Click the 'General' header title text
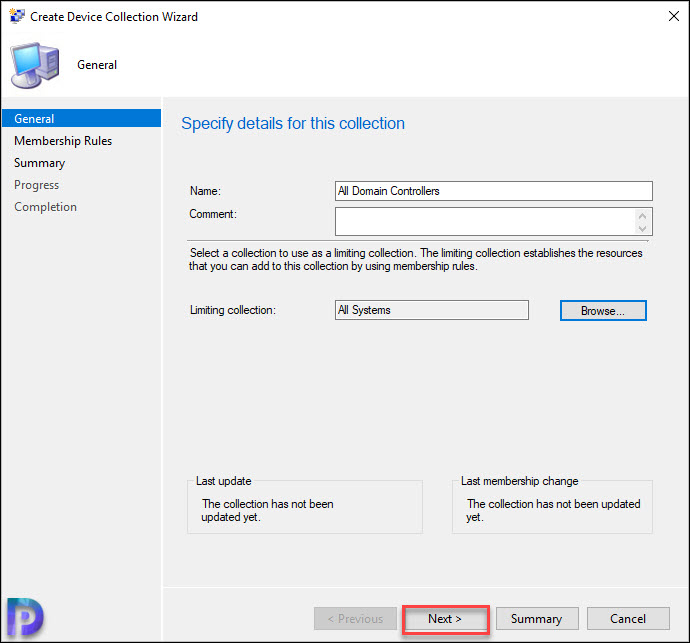 pyautogui.click(x=97, y=65)
